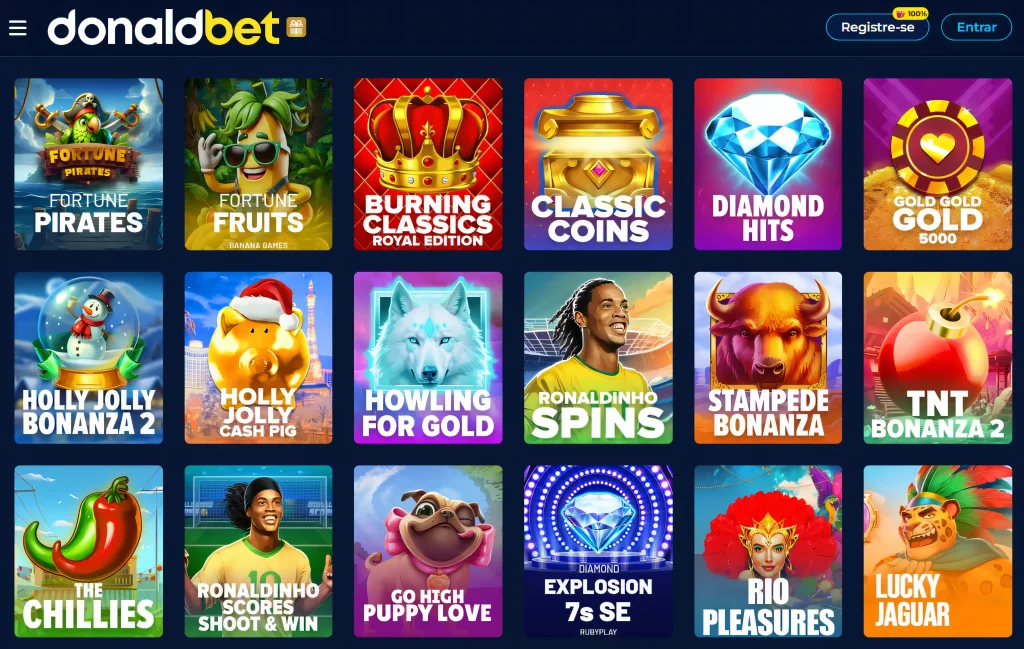Click the donaldbet logo
Viewport: 1024px width, 649px height.
click(163, 27)
